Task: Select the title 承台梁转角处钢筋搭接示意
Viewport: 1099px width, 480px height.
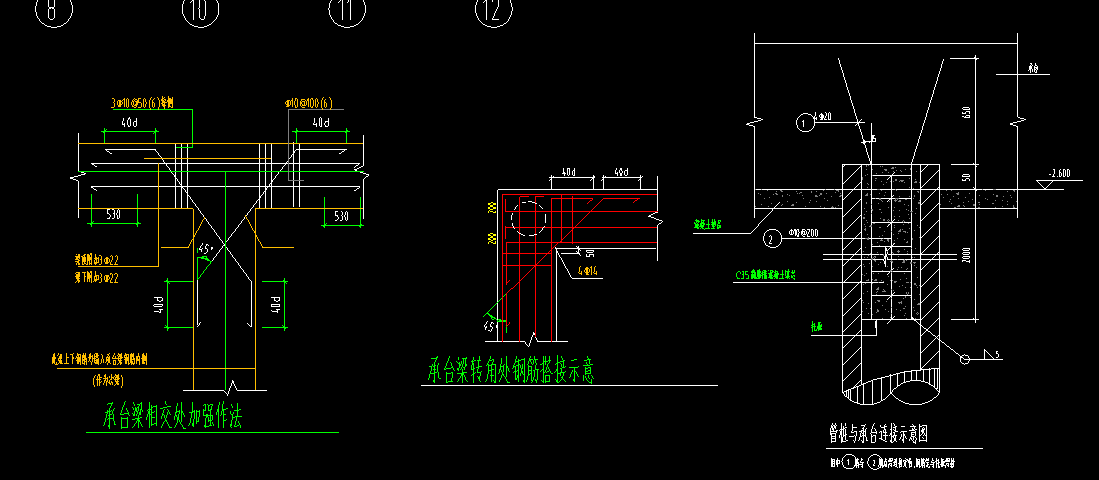Action: [x=511, y=371]
